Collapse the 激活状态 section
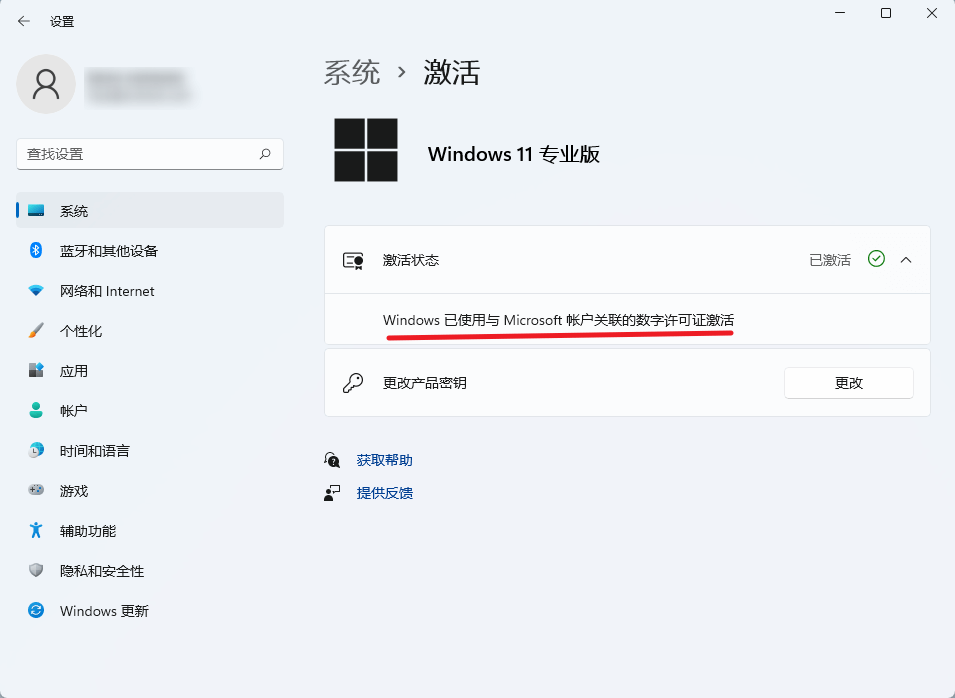 (x=908, y=259)
